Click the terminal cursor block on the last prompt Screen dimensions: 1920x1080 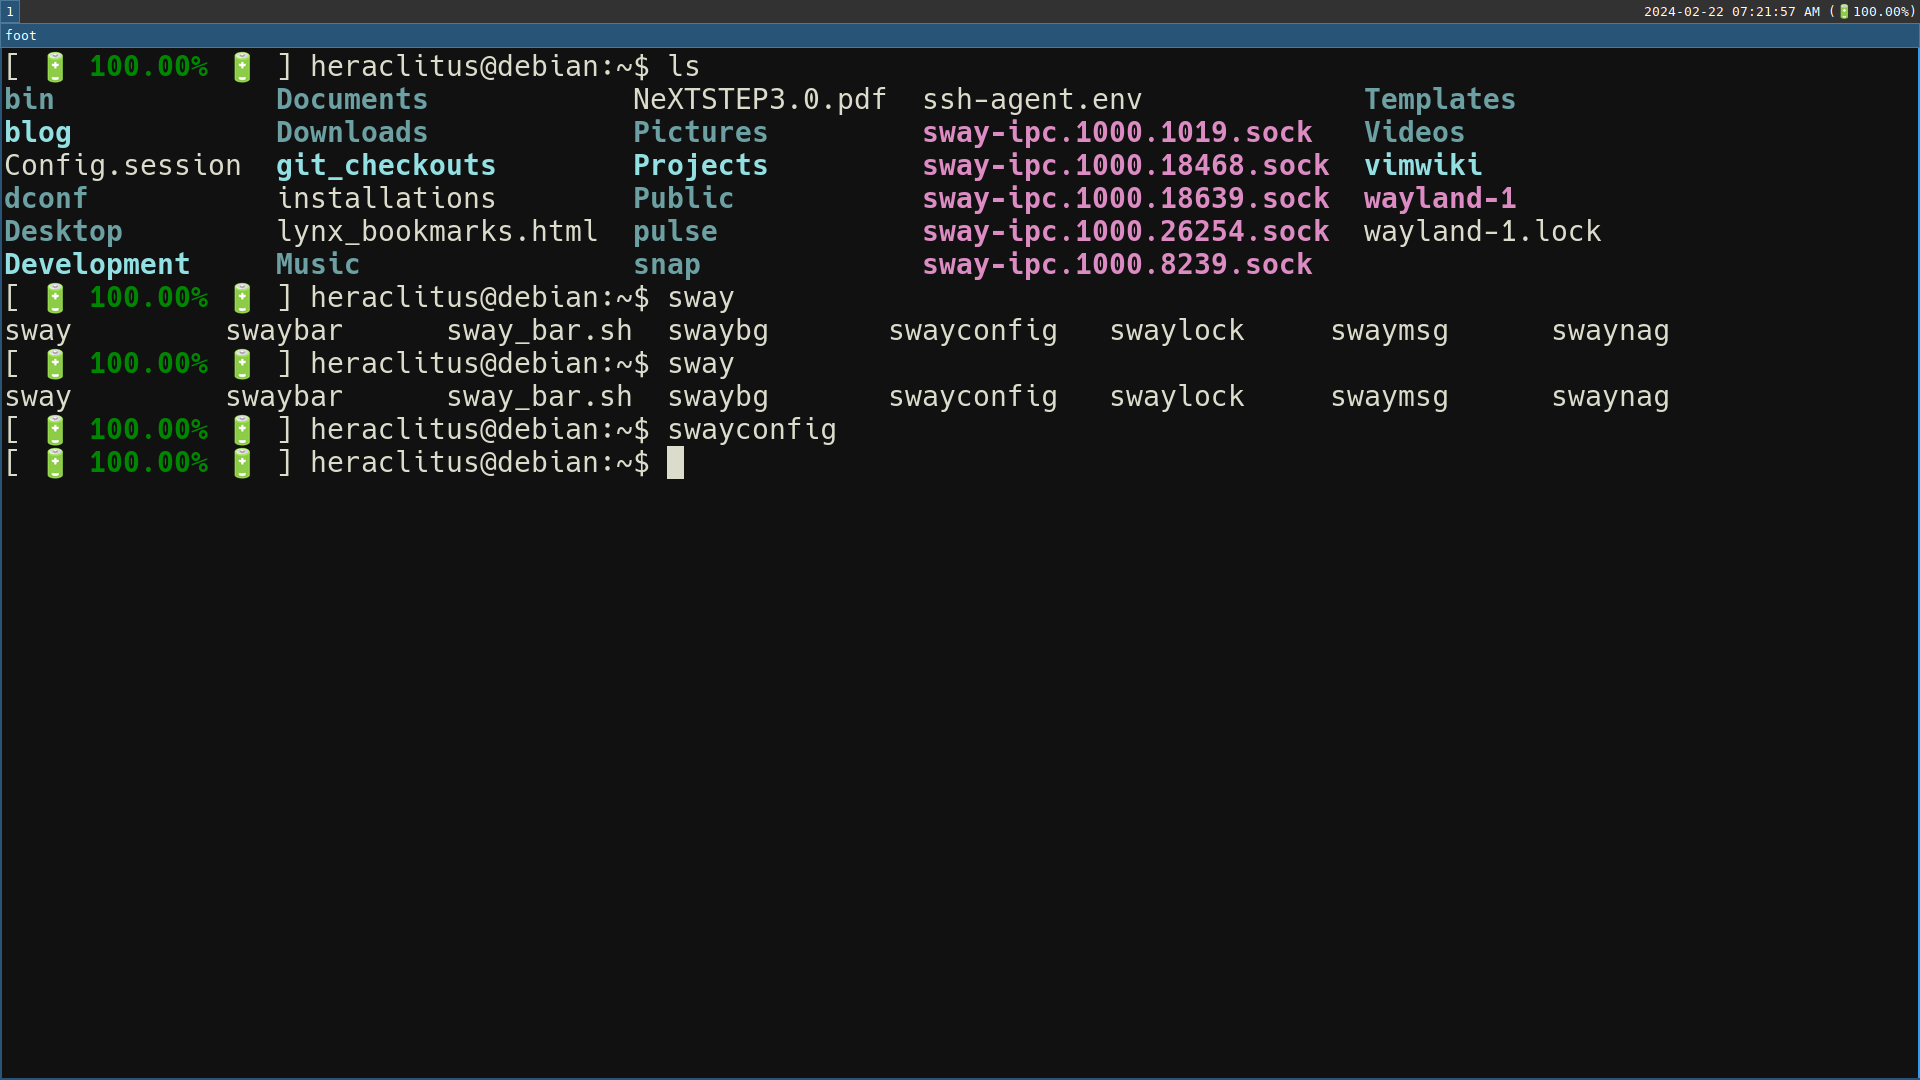(x=676, y=462)
